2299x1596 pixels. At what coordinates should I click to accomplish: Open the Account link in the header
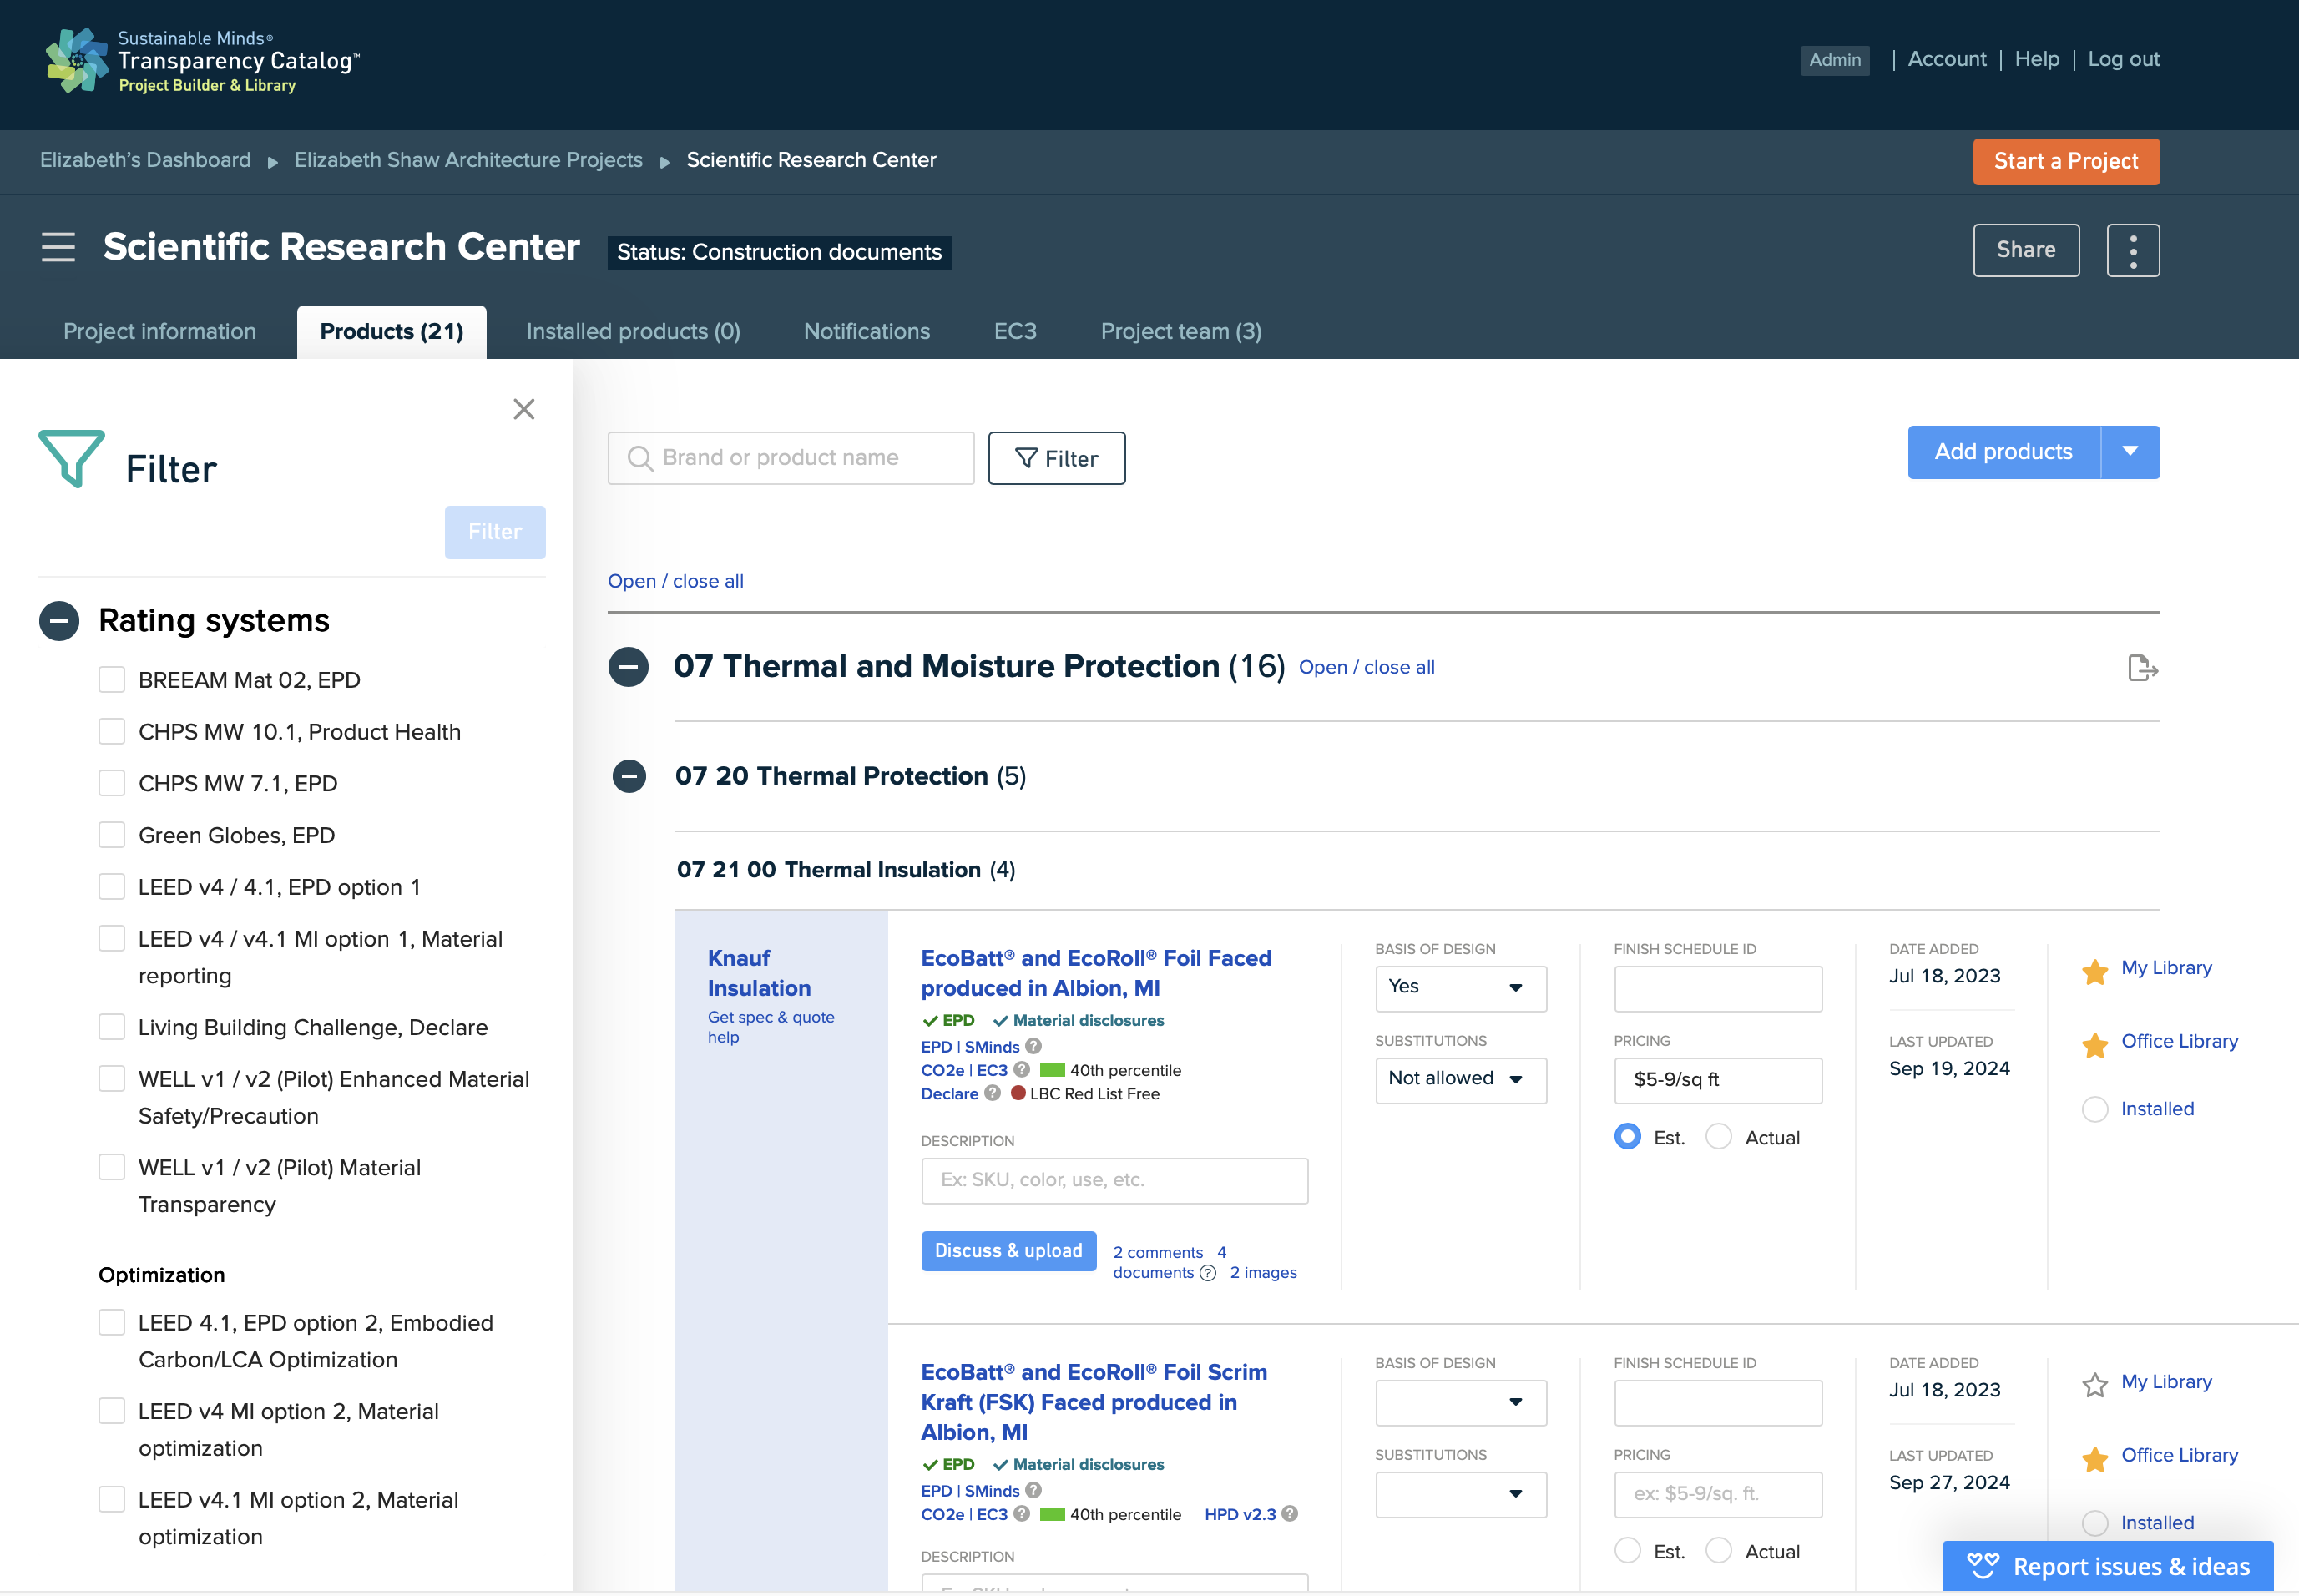(x=1946, y=59)
